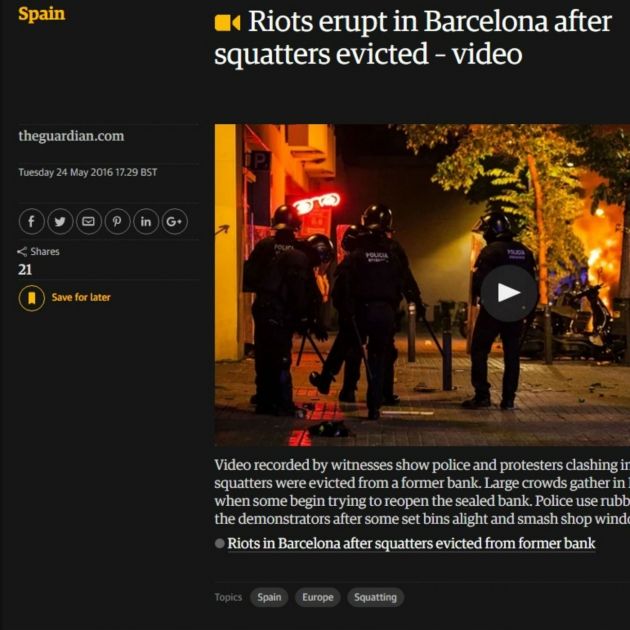The width and height of the screenshot is (630, 630).
Task: Click the video camera icon beside headline
Action: 227,23
